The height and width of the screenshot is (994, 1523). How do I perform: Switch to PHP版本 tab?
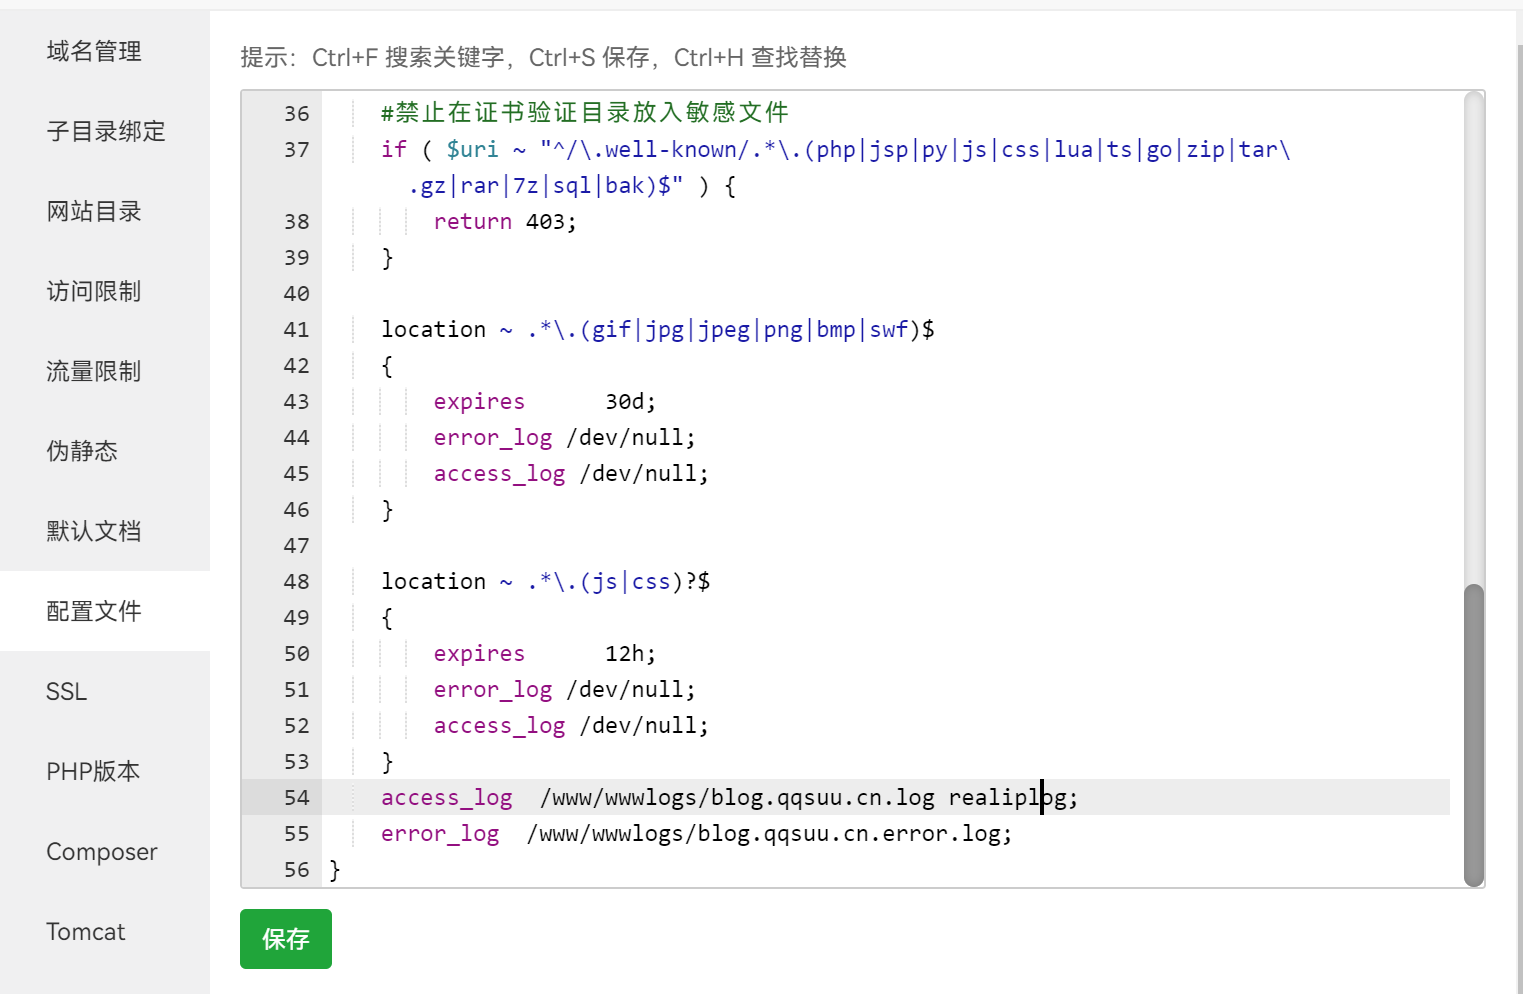[93, 771]
